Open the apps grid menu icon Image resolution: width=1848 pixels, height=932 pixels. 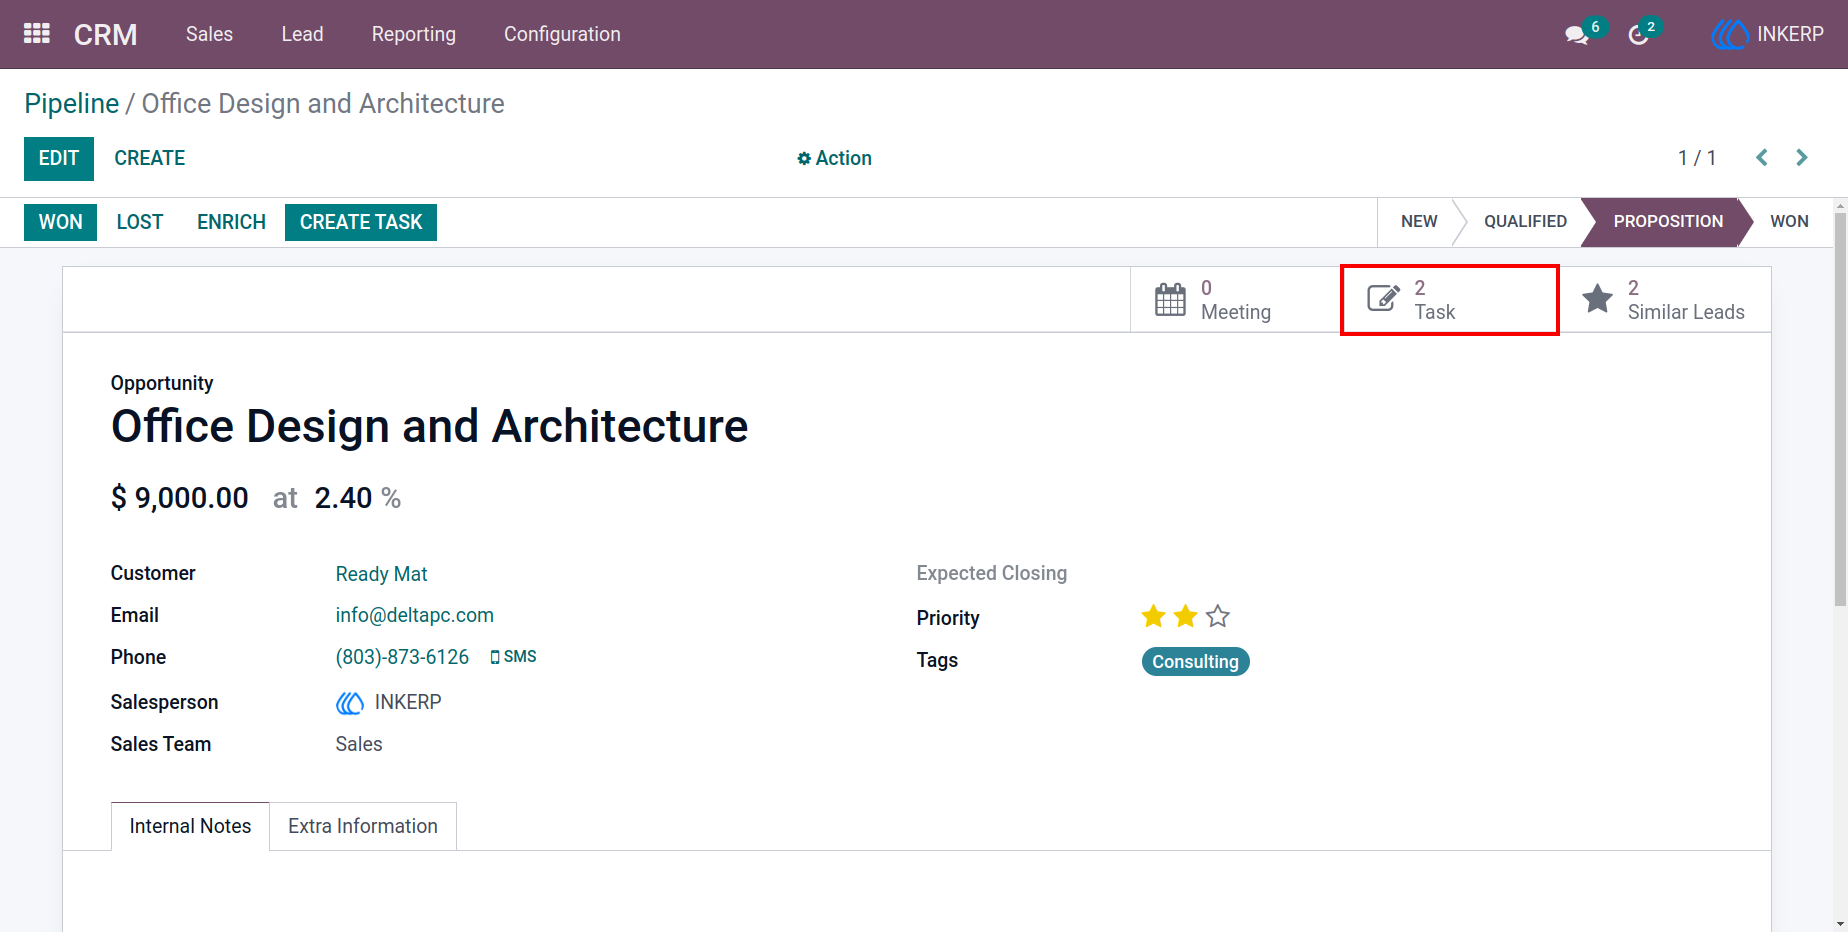point(37,34)
